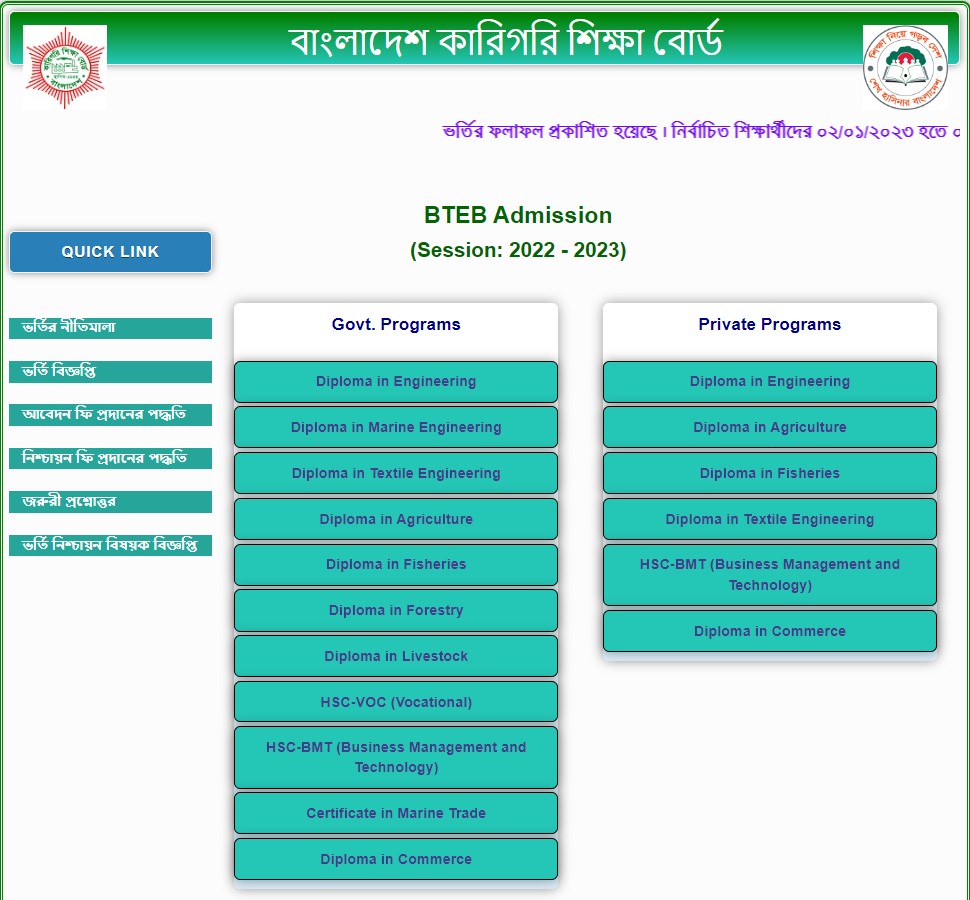Open the ভর্তির নীতিমালা quick link
Image resolution: width=970 pixels, height=900 pixels.
[111, 328]
